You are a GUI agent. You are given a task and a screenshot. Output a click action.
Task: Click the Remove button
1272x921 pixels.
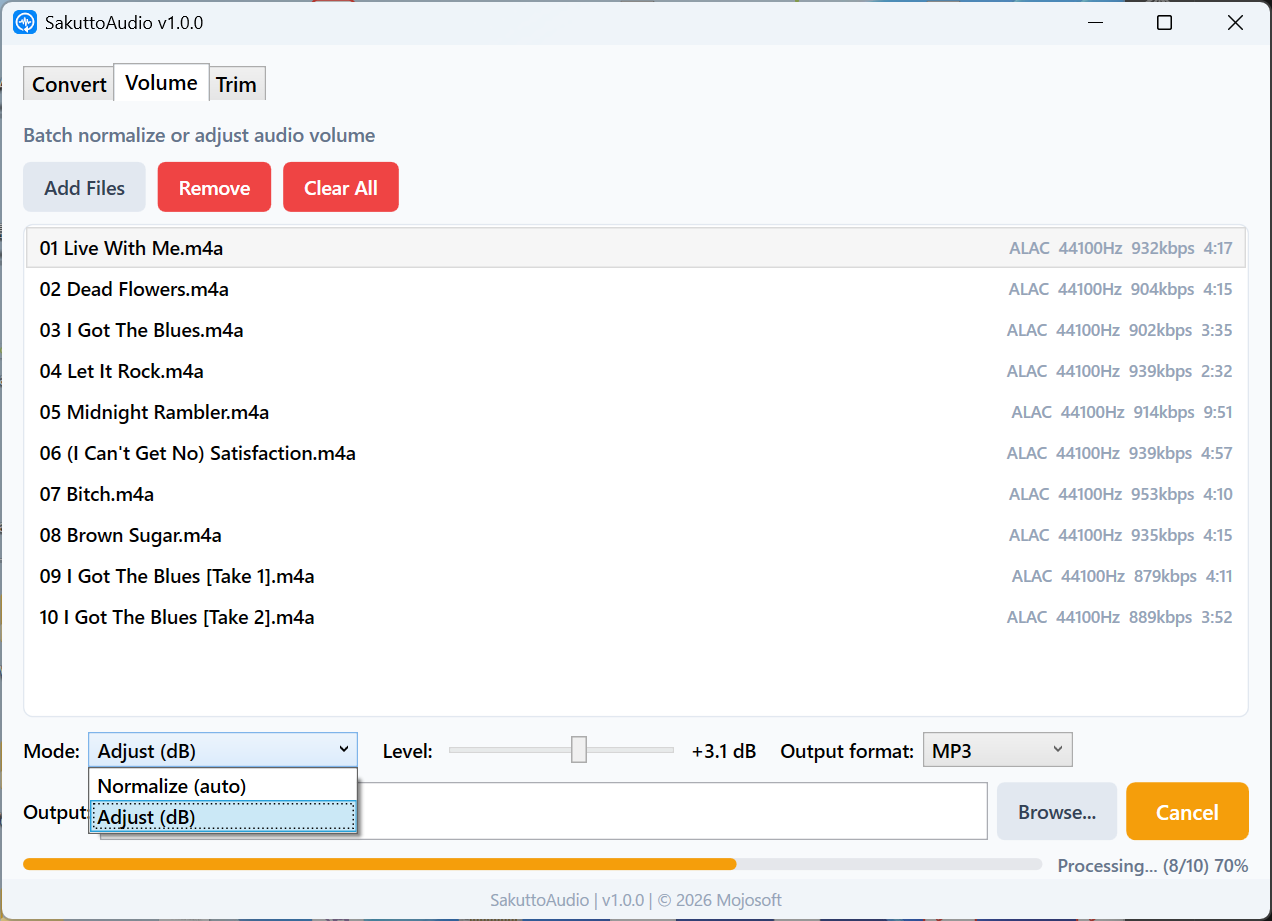(214, 187)
